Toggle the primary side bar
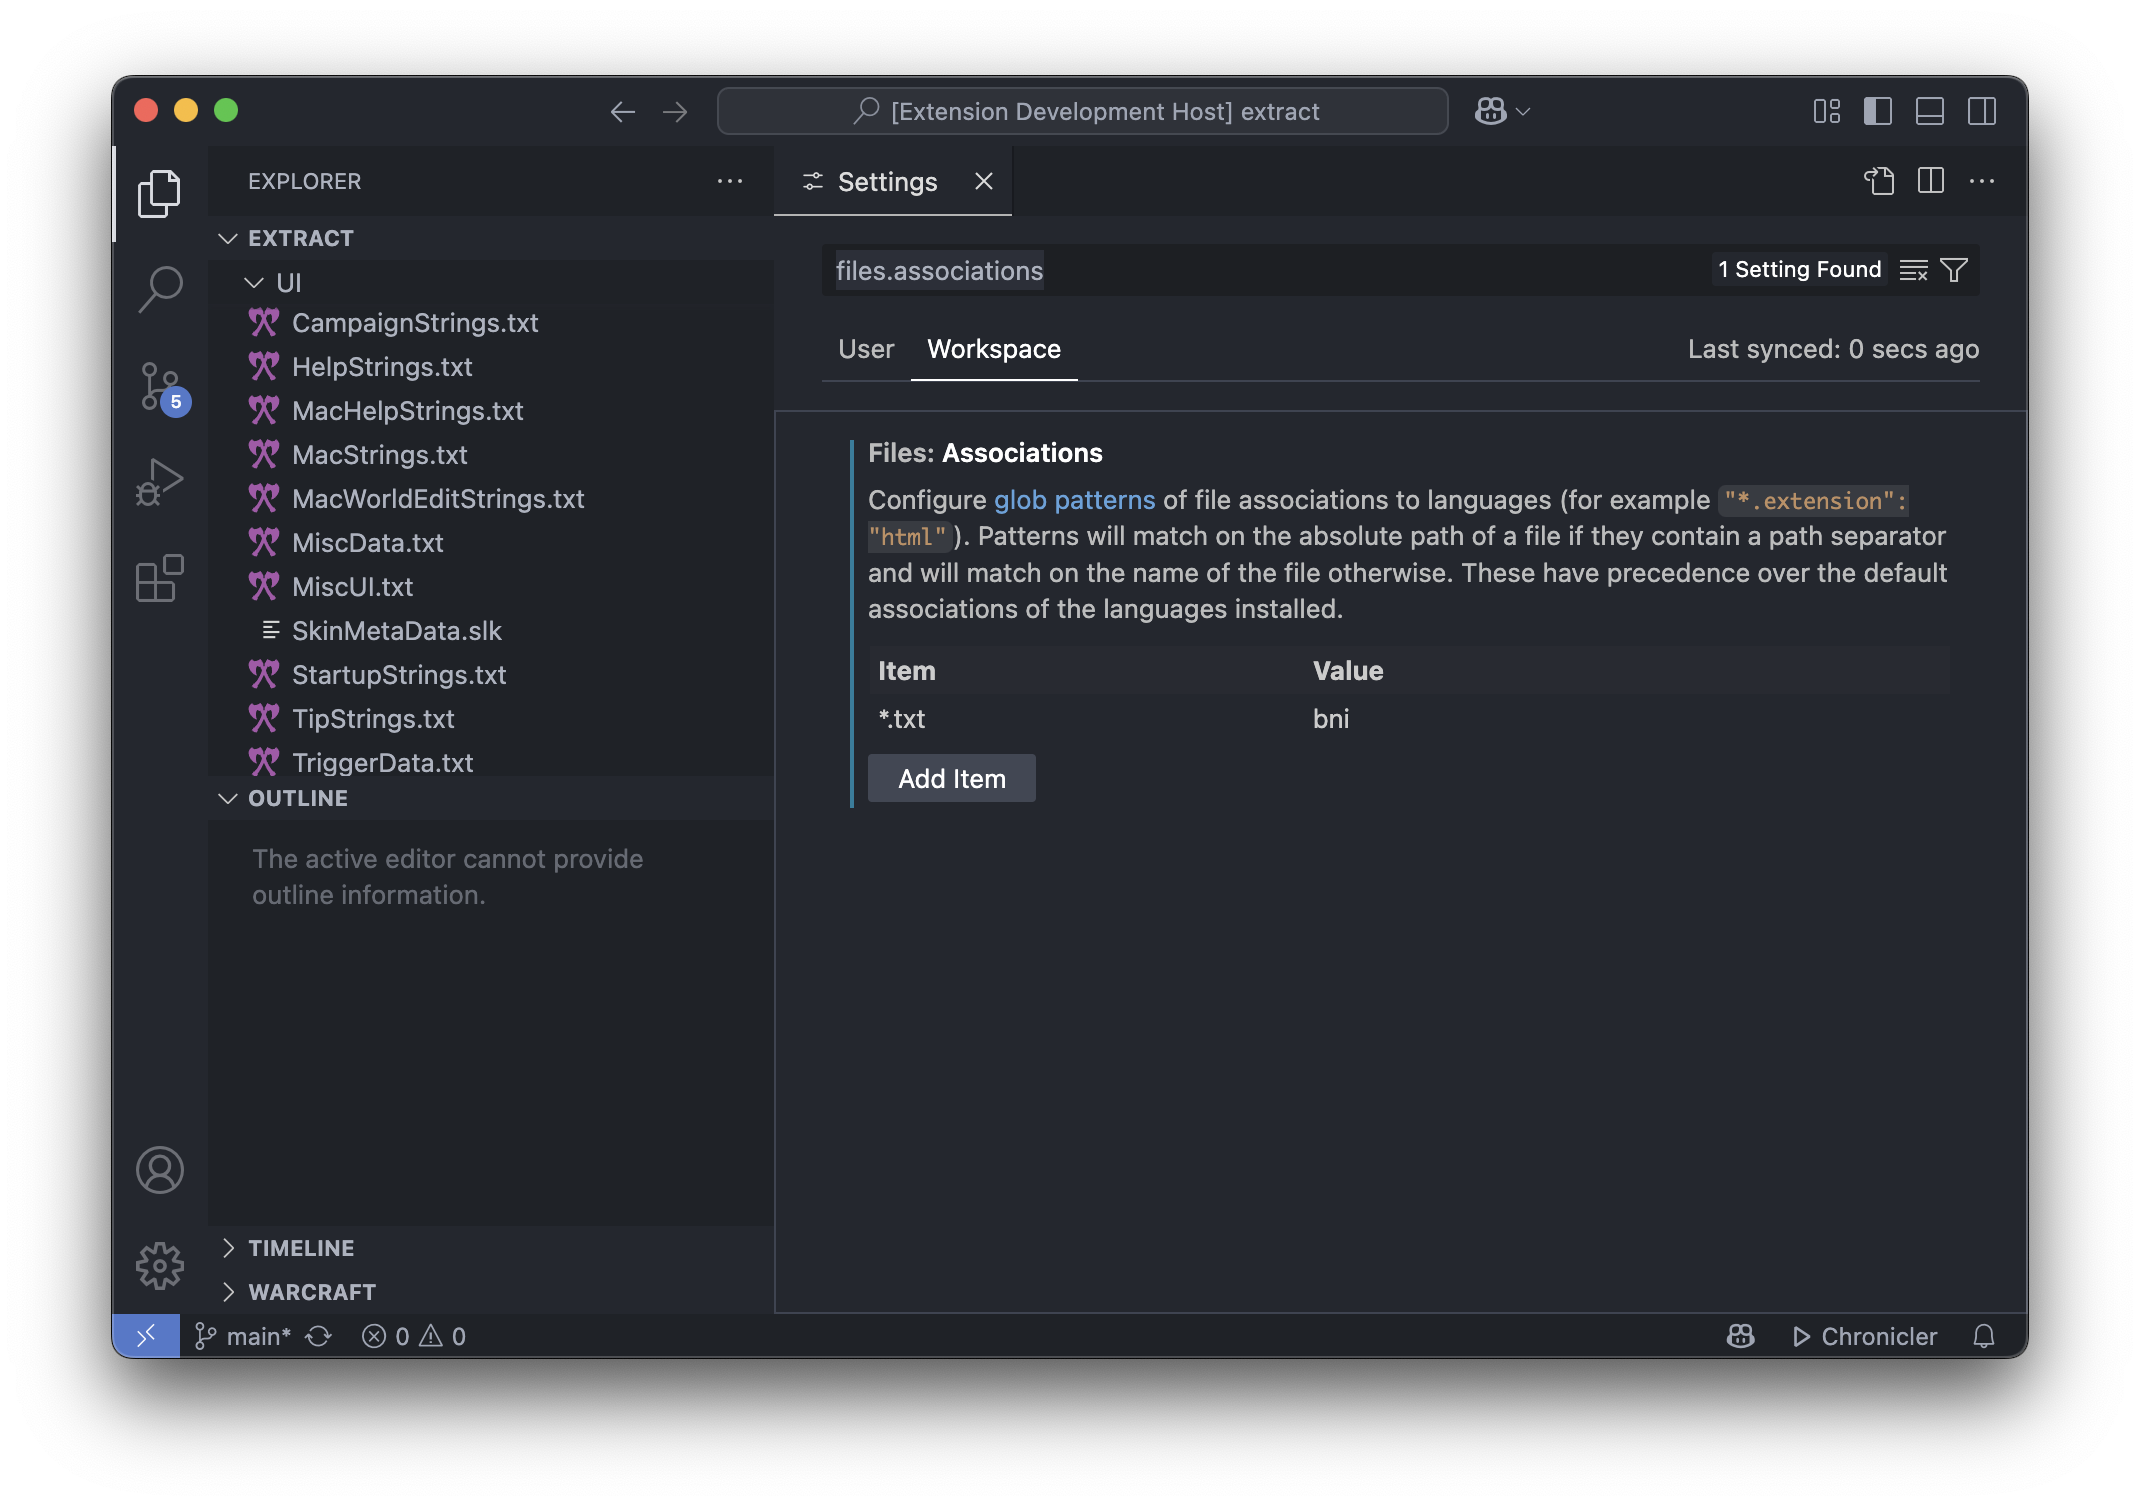 [x=1877, y=111]
